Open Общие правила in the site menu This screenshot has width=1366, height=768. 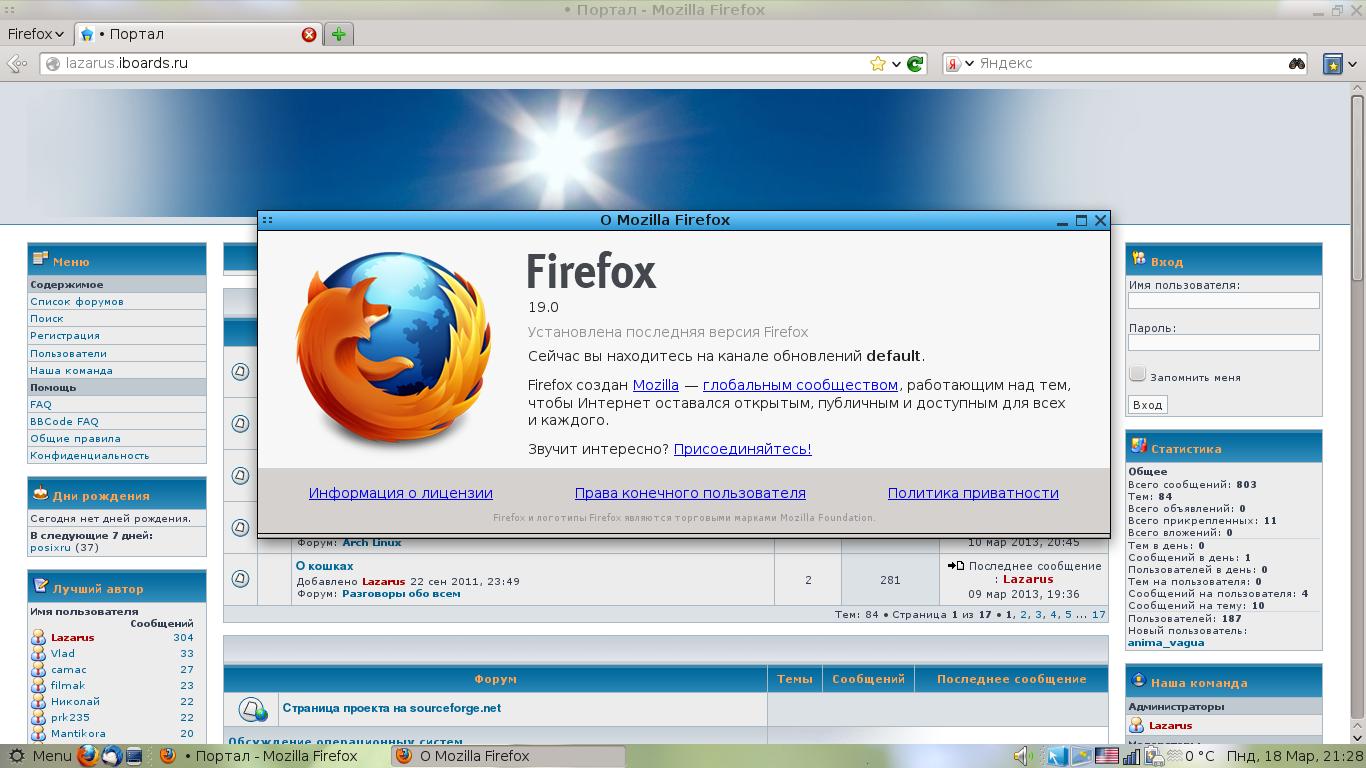coord(75,439)
